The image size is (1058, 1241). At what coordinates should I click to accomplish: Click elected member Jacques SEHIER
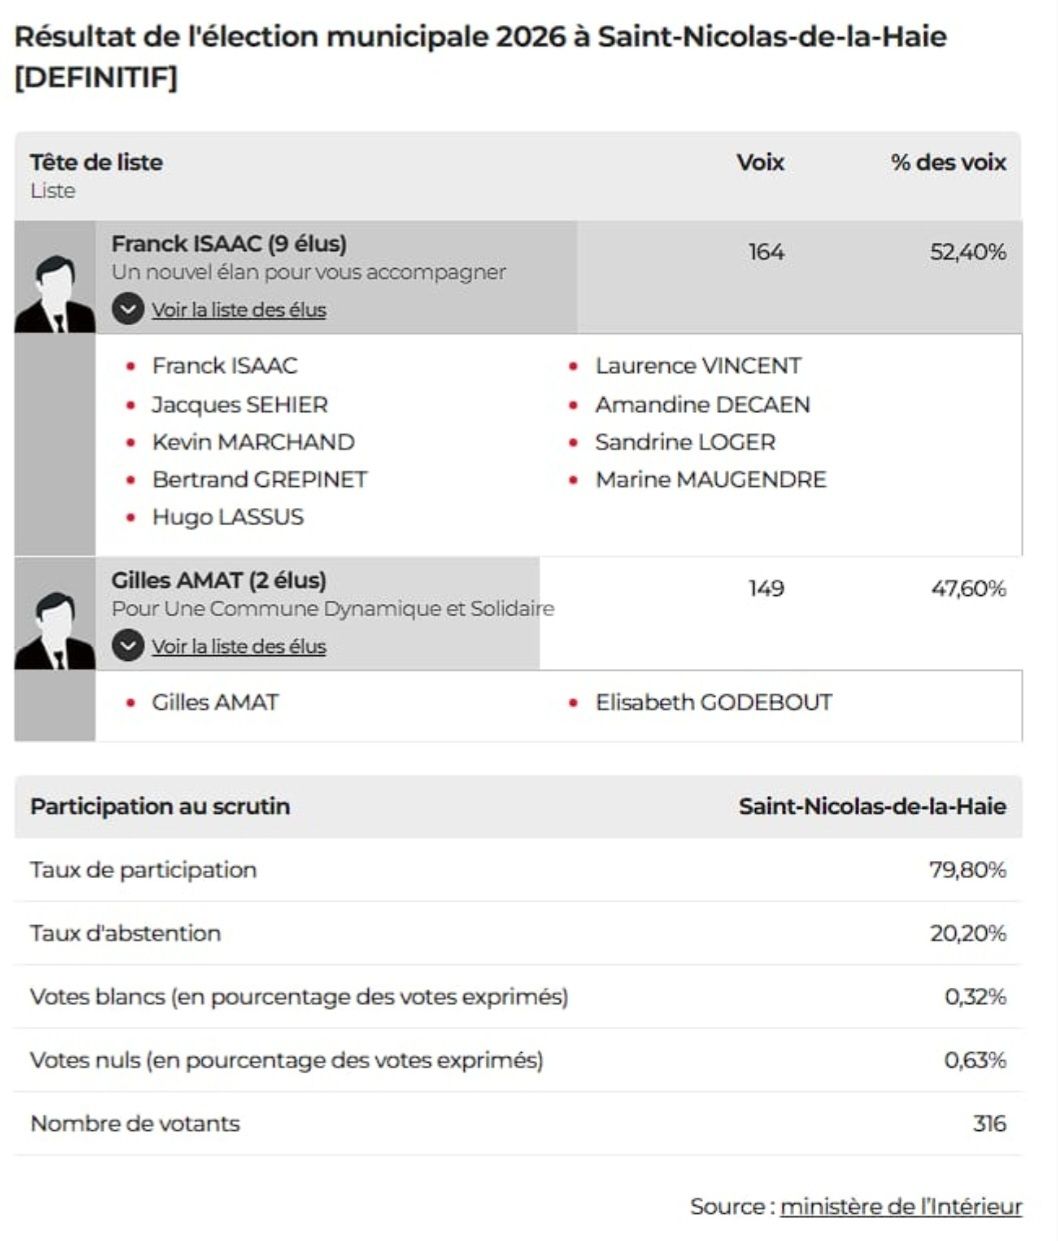(x=240, y=405)
